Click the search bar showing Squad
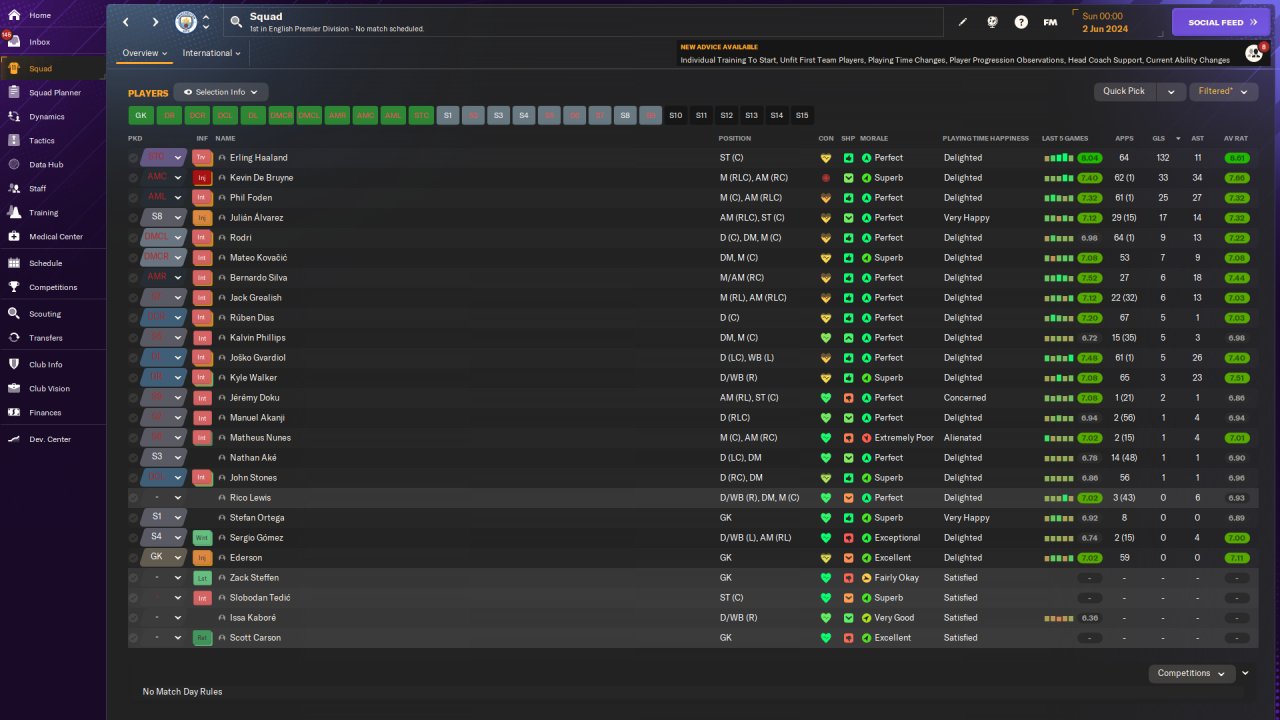 coord(583,22)
